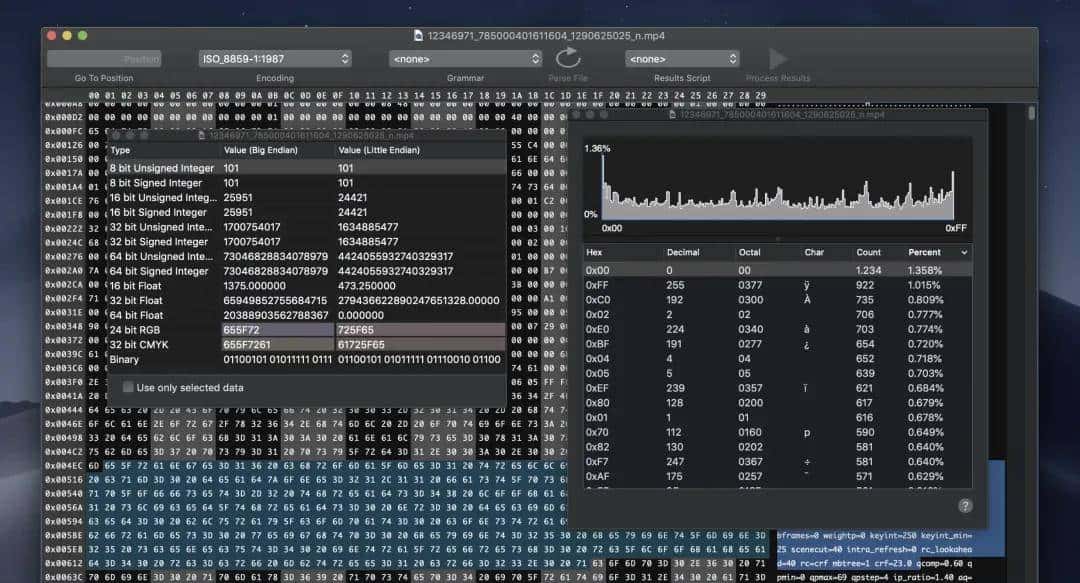Sort histogram by the Count column header

(x=869, y=253)
